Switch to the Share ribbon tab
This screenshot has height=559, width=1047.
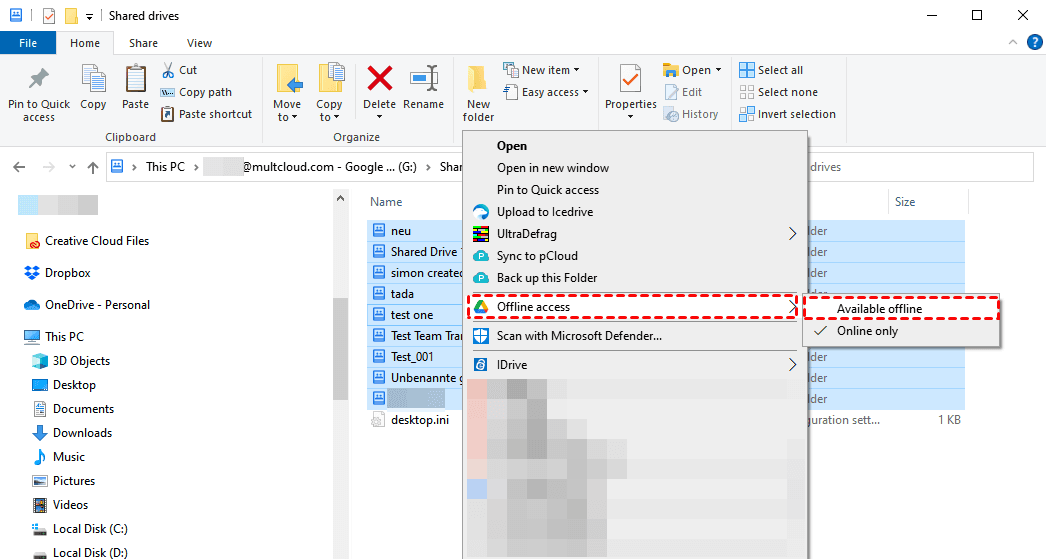tap(143, 43)
